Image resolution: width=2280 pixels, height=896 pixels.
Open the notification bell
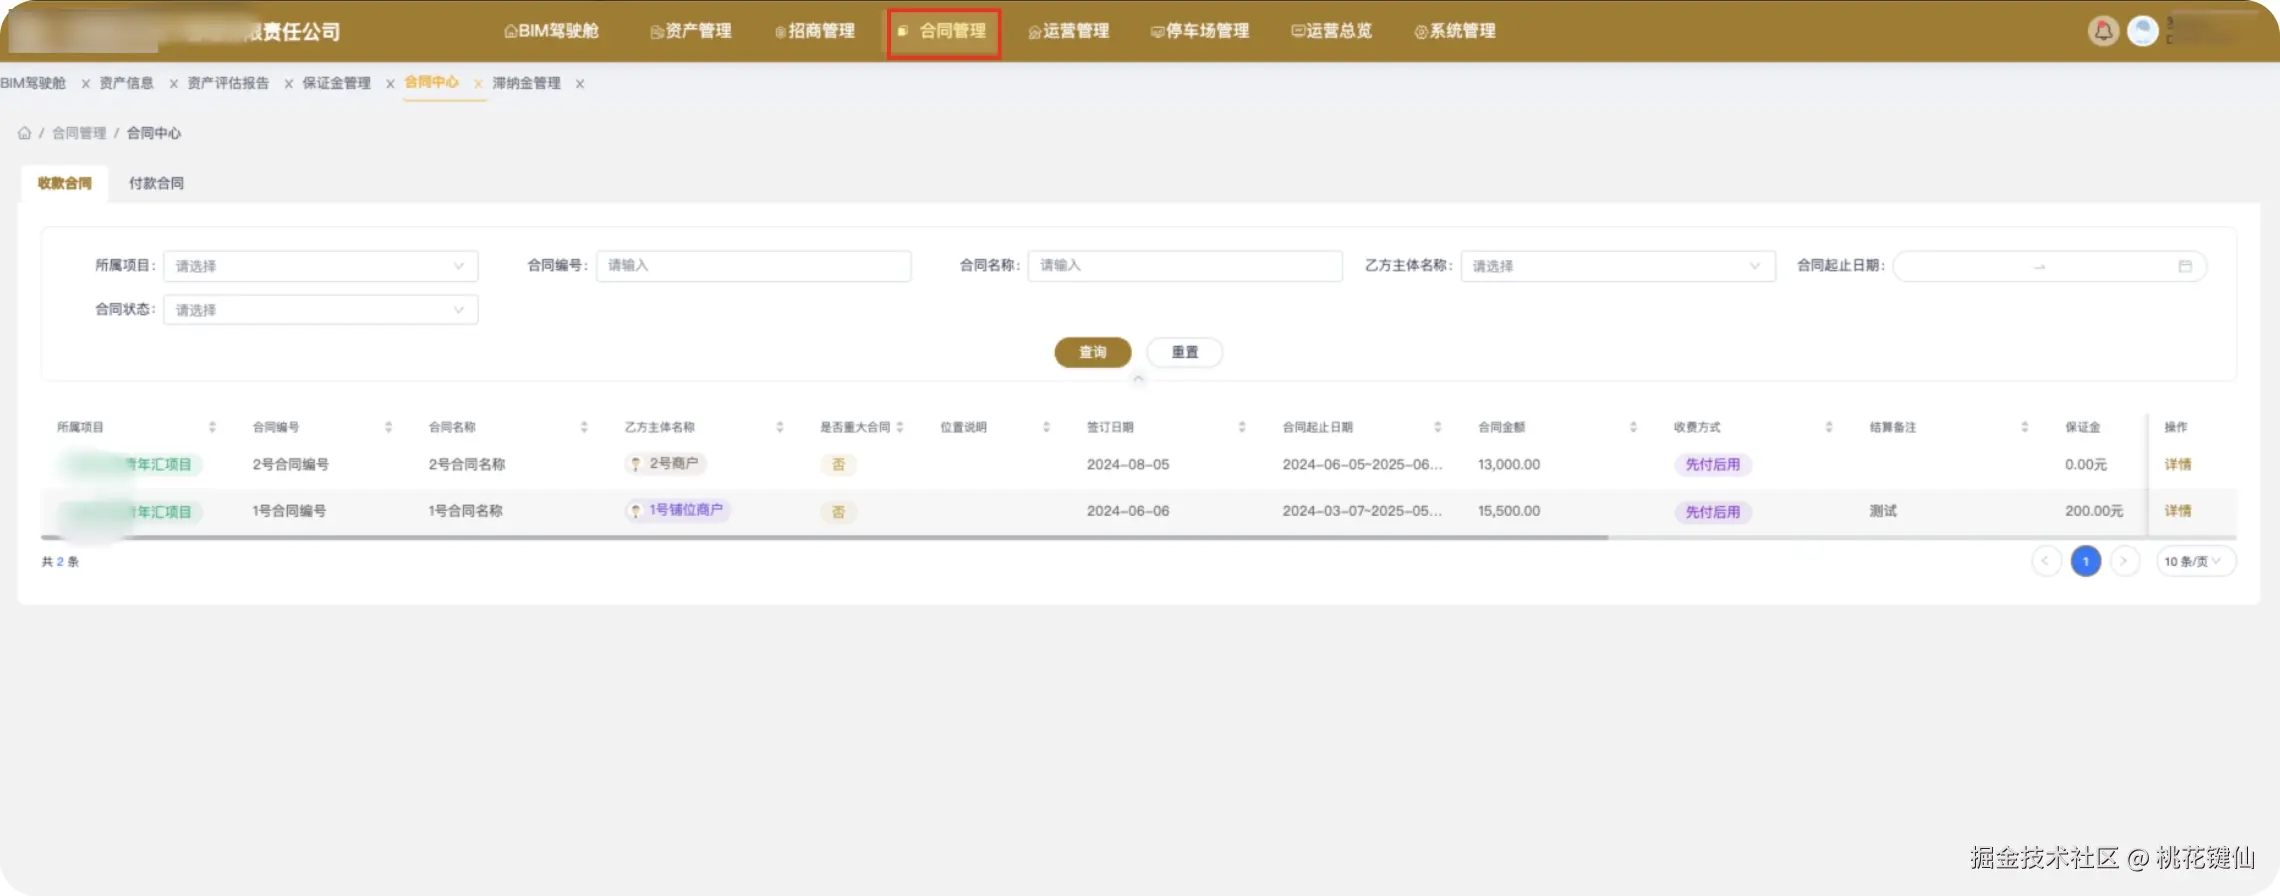coord(2103,31)
